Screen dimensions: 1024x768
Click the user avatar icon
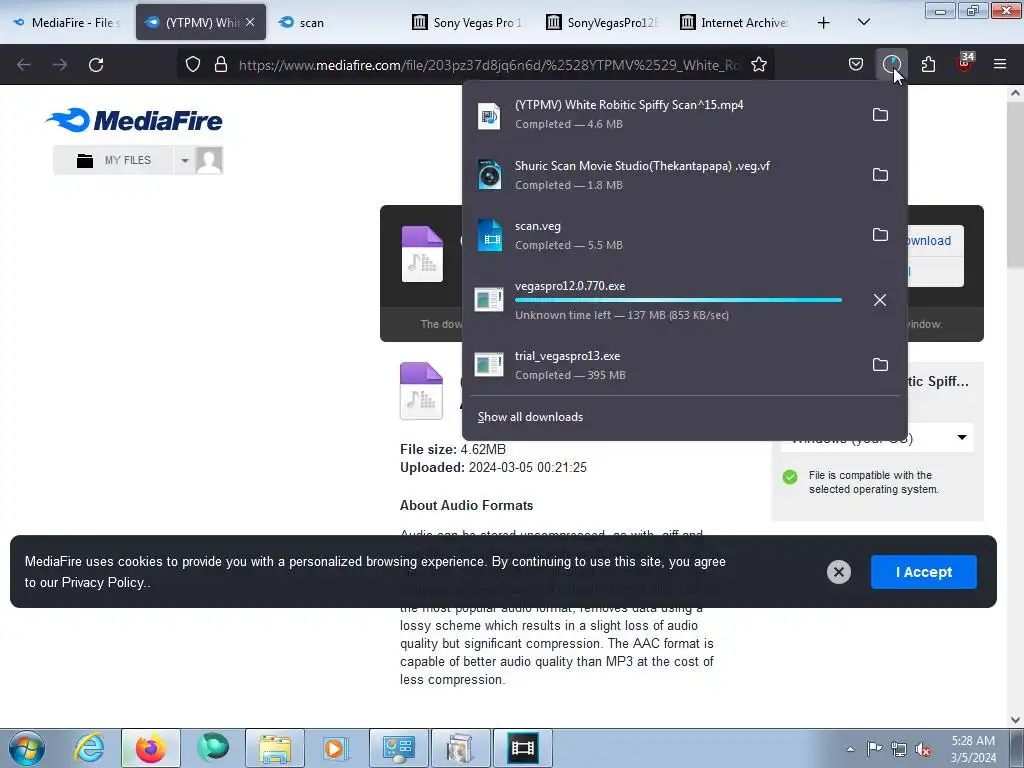coord(209,160)
